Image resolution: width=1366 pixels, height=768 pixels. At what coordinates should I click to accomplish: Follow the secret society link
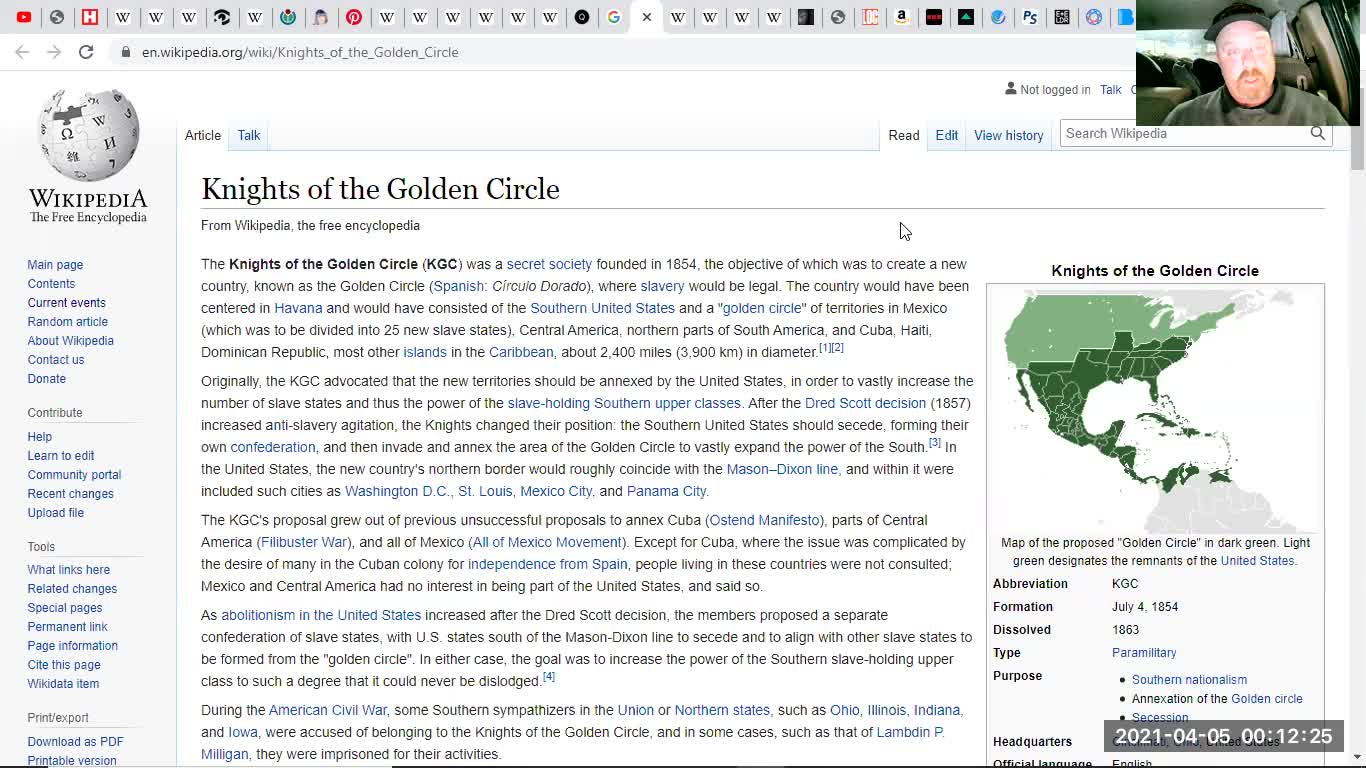click(549, 264)
